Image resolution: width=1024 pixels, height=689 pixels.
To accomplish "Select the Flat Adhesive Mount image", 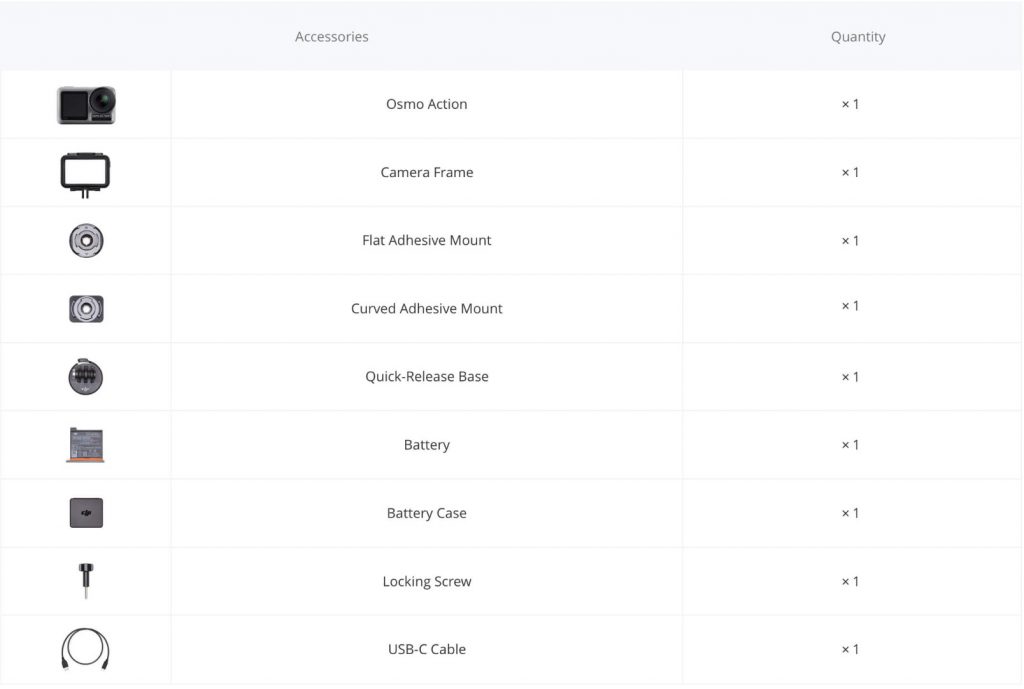I will coord(86,240).
